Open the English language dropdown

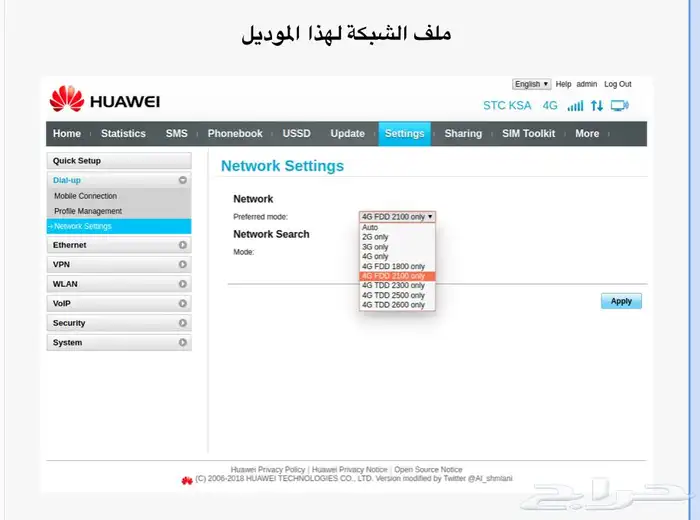coord(531,84)
